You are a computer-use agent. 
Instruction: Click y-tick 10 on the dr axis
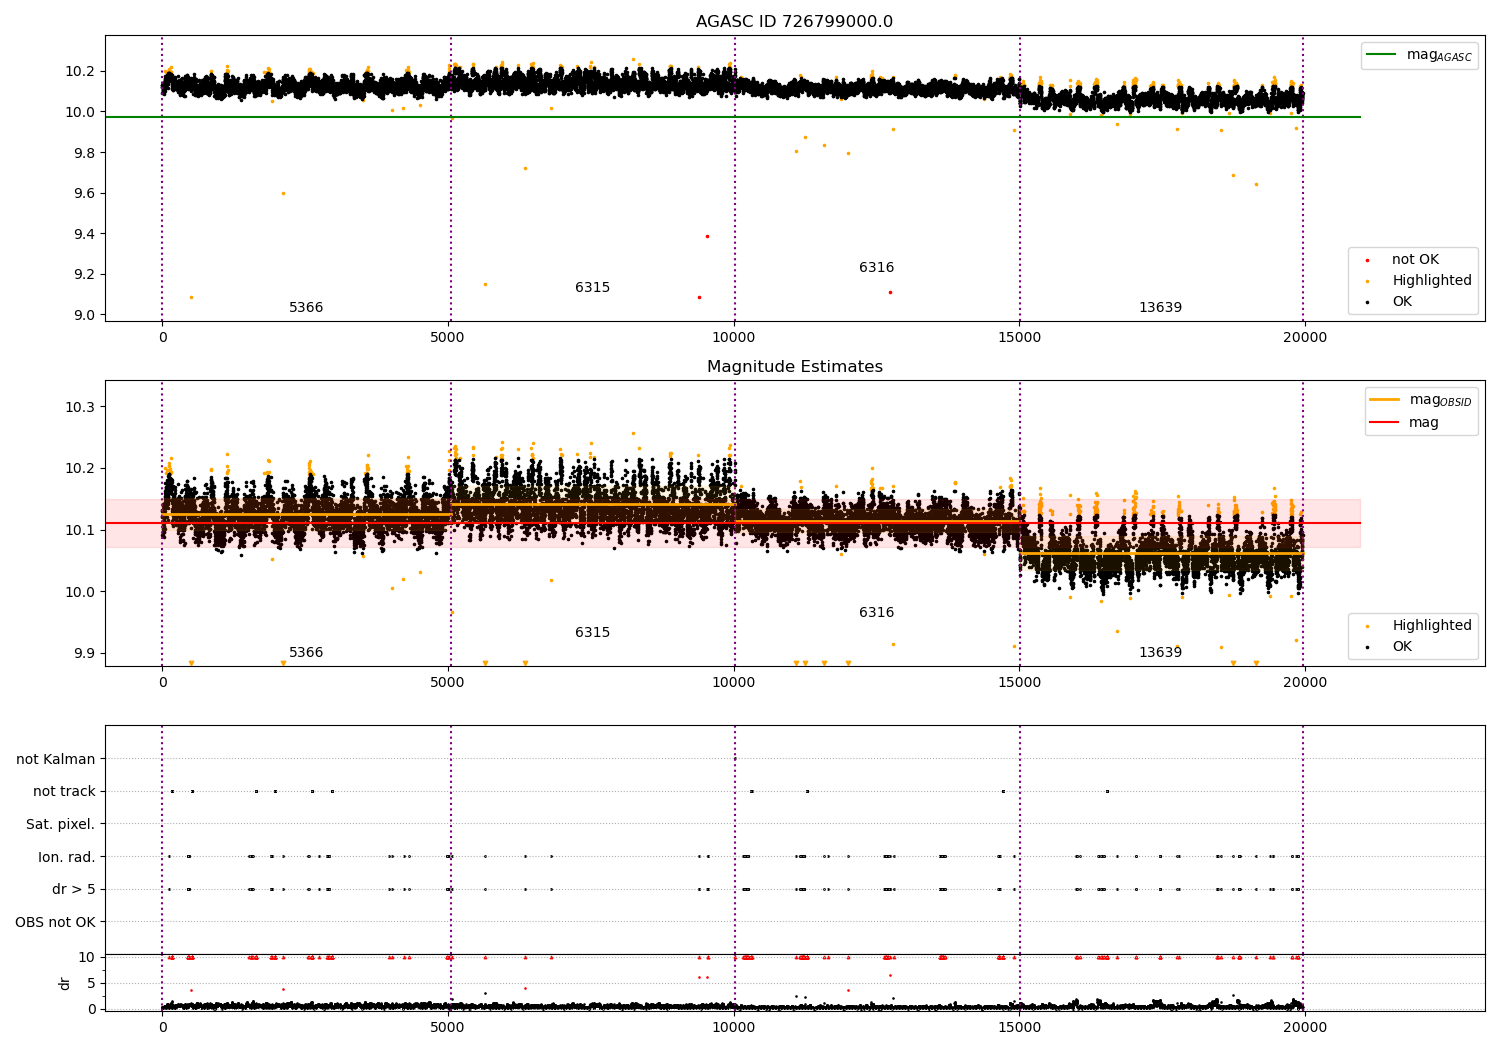coord(87,958)
